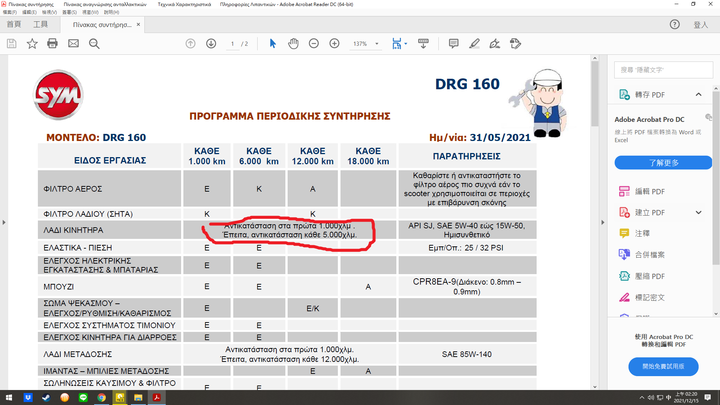The width and height of the screenshot is (720, 405).
Task: Click the 搜尋 tools search box
Action: (663, 70)
